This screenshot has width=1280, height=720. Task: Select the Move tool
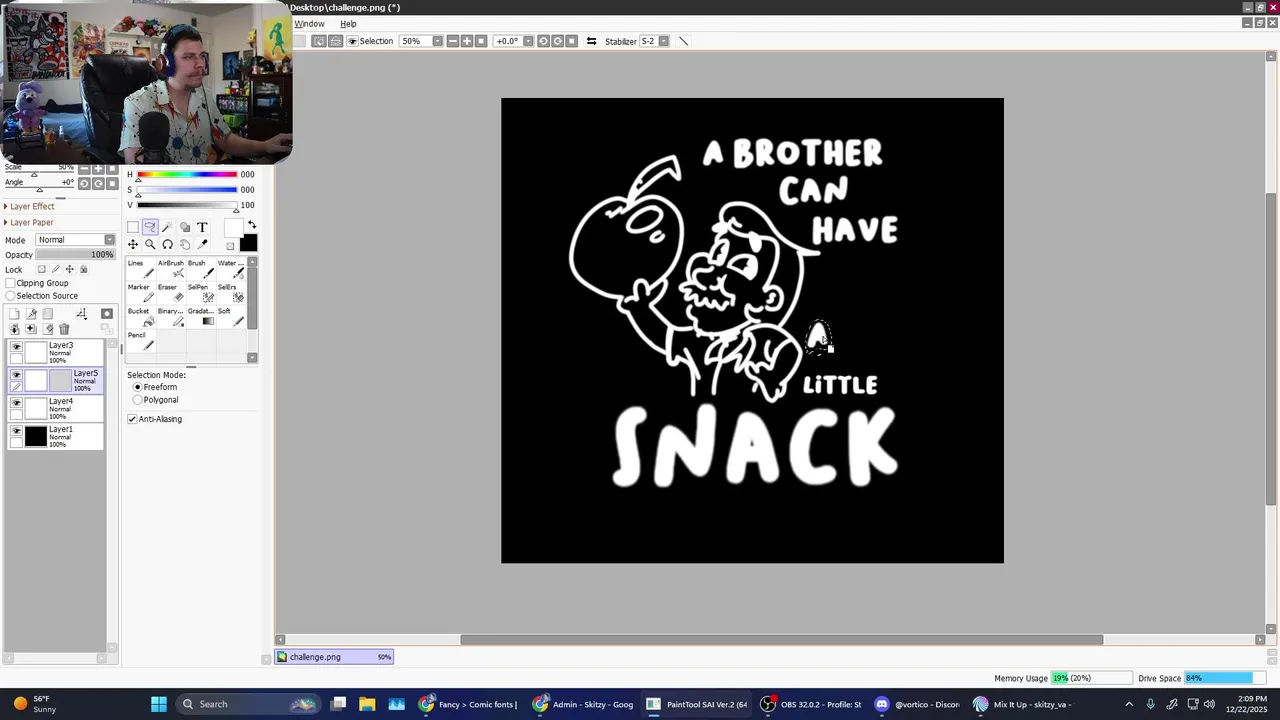coord(132,244)
